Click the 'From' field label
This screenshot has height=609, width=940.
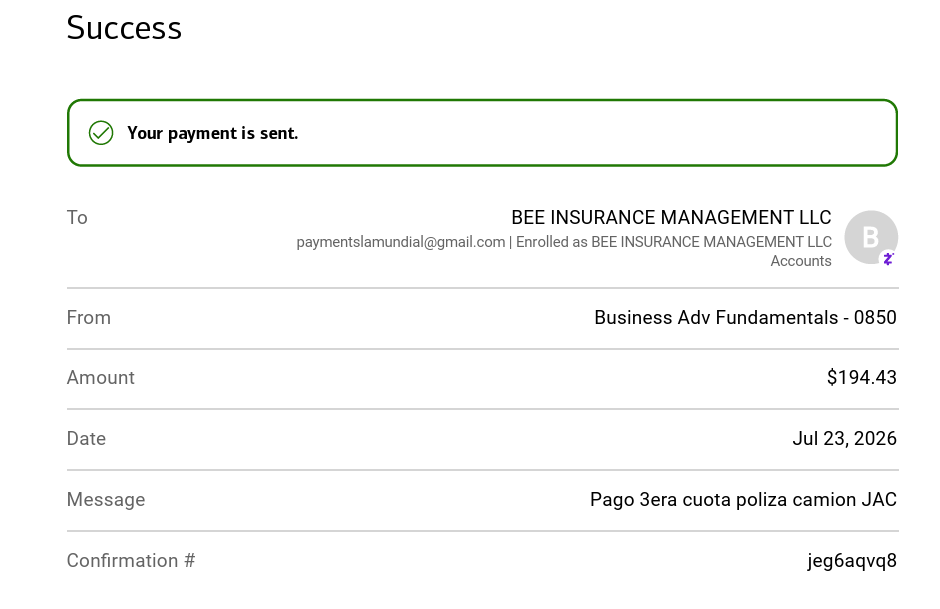(x=89, y=318)
